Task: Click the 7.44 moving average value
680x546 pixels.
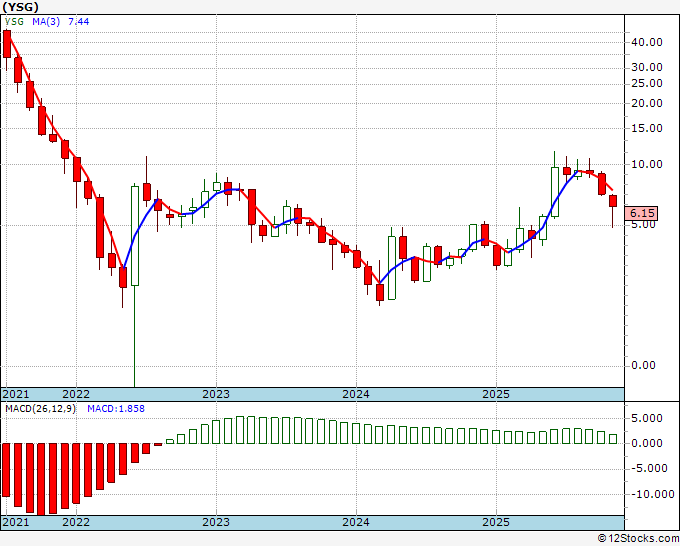Action: 78,22
